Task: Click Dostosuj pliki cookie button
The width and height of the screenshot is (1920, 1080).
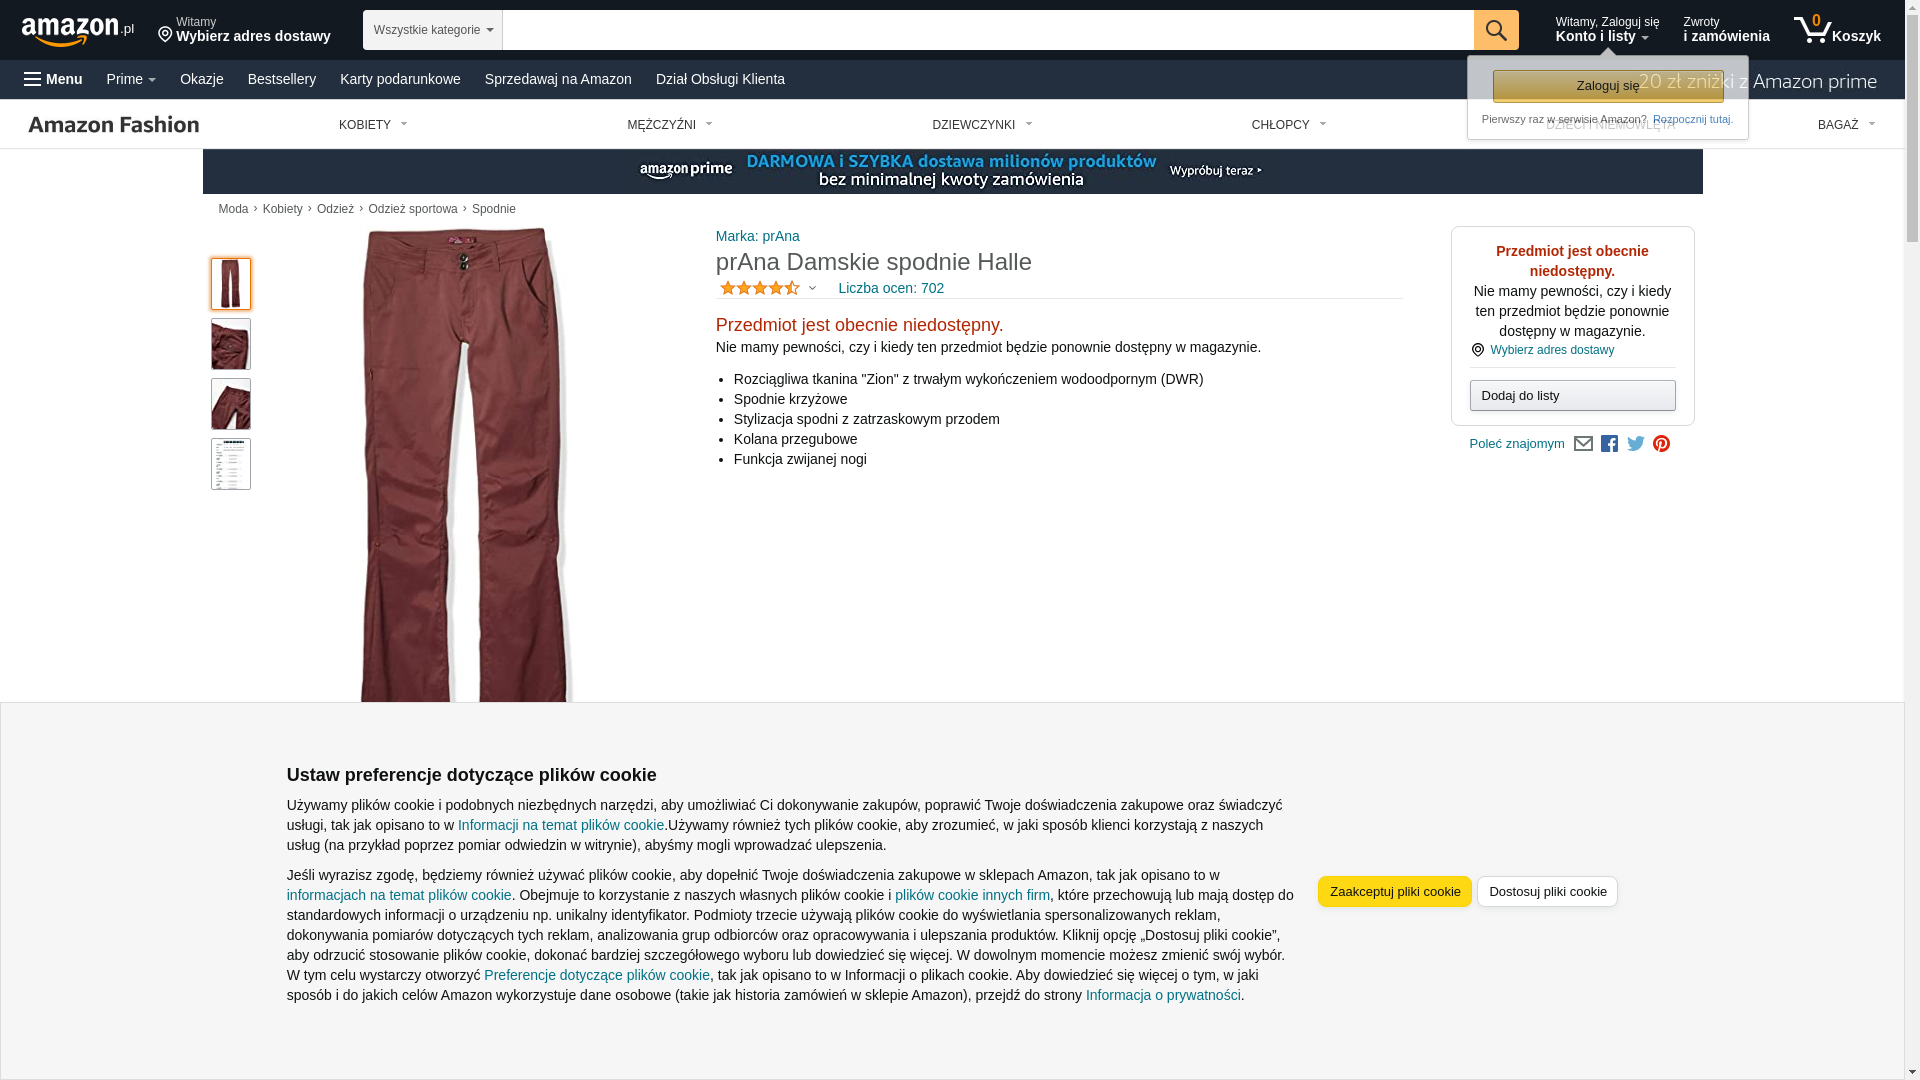Action: (1547, 892)
